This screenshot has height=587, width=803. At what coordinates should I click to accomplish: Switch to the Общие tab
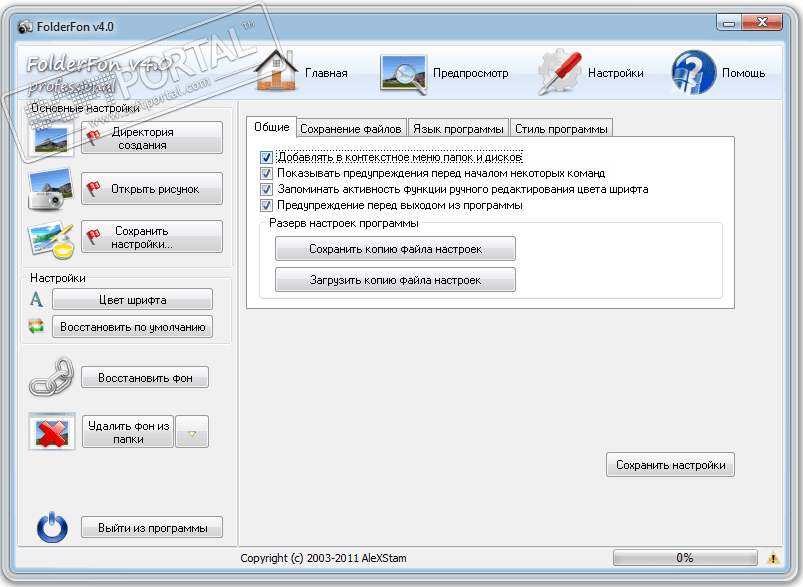pos(271,127)
